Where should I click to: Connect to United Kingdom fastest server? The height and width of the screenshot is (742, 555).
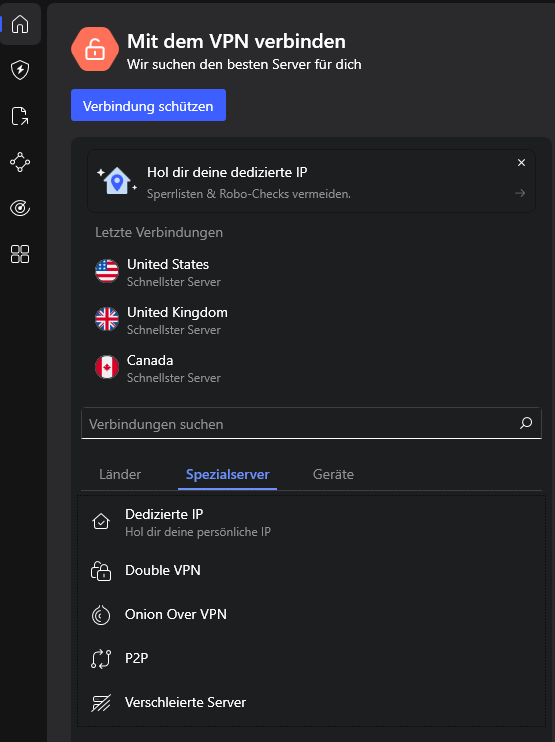pyautogui.click(x=312, y=320)
